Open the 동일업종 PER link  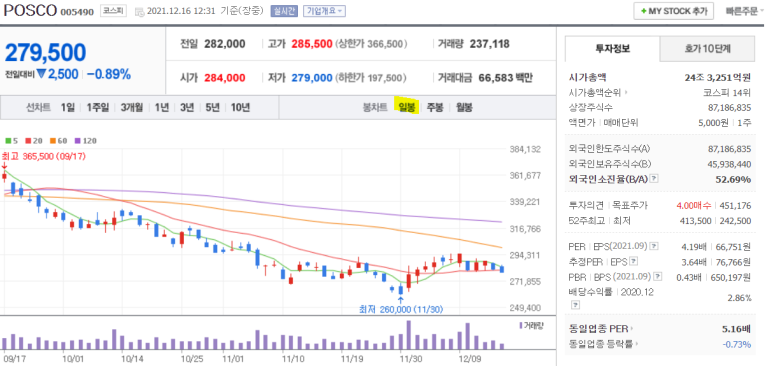click(601, 329)
